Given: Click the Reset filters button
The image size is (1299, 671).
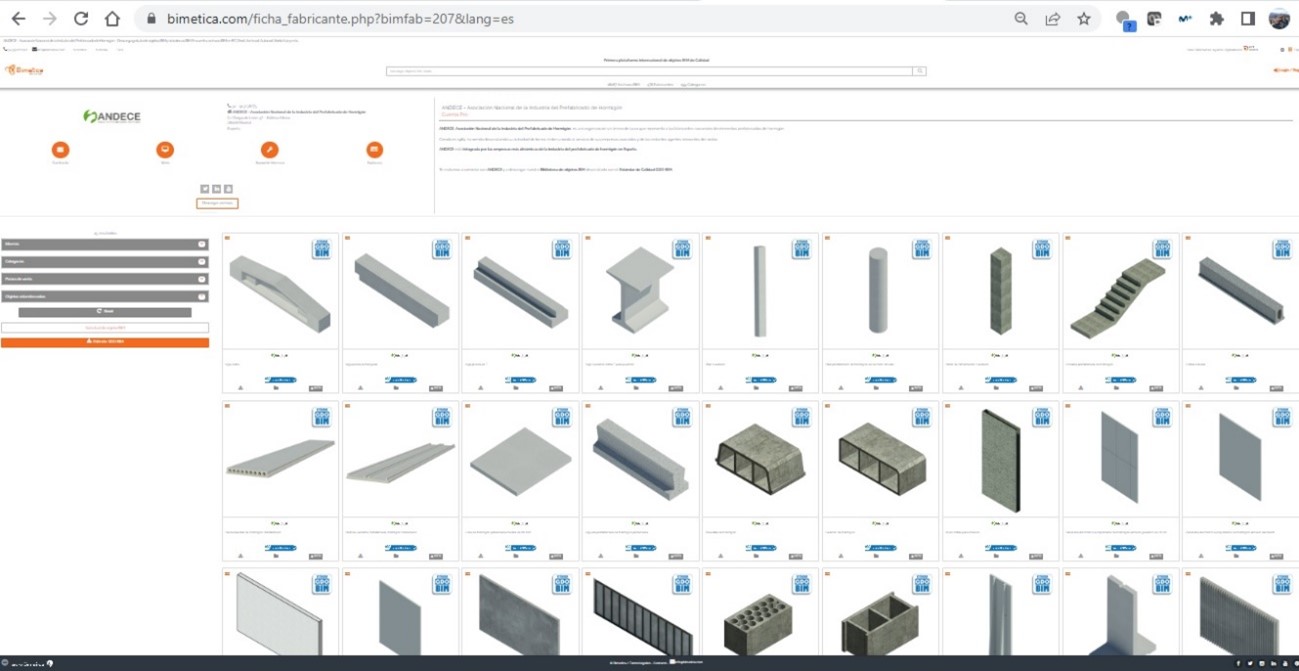Looking at the screenshot, I should tap(105, 312).
